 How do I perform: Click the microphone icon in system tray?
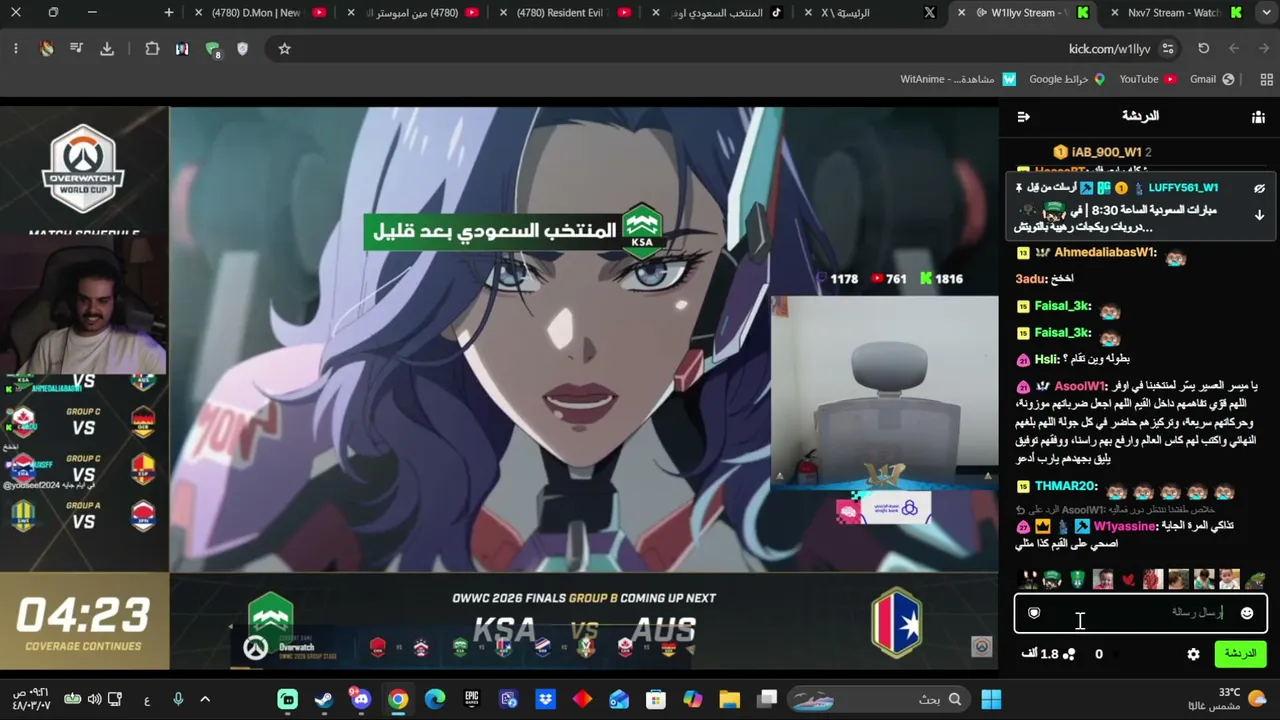pos(178,699)
